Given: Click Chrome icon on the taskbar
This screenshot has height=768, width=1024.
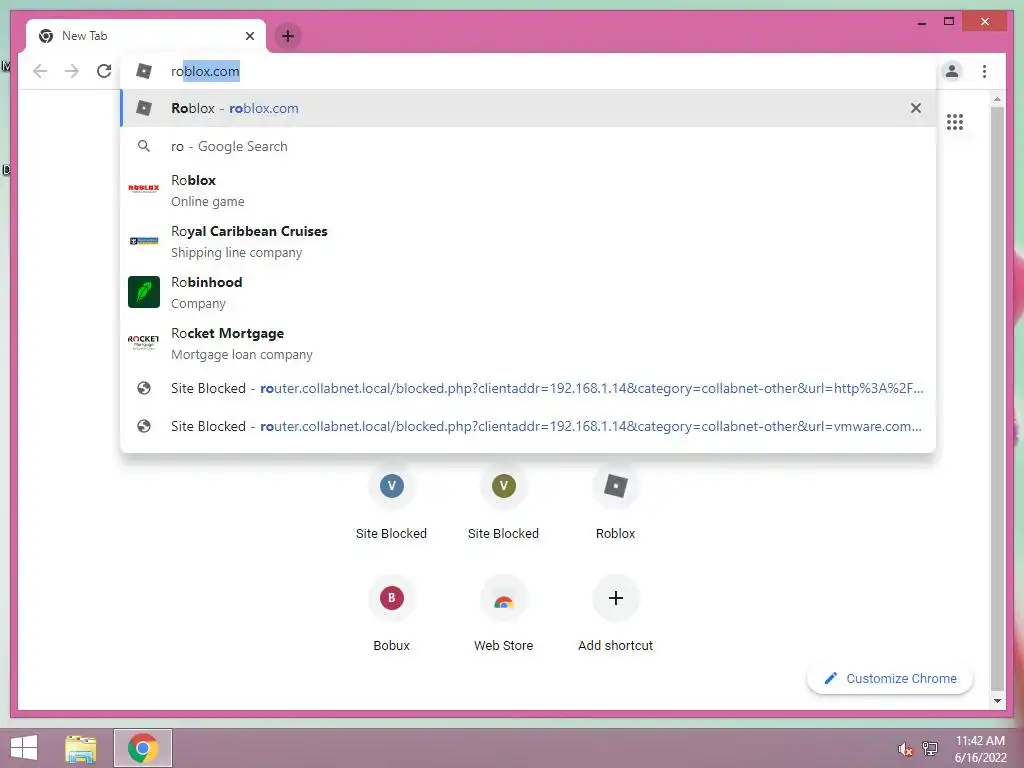Looking at the screenshot, I should point(143,748).
